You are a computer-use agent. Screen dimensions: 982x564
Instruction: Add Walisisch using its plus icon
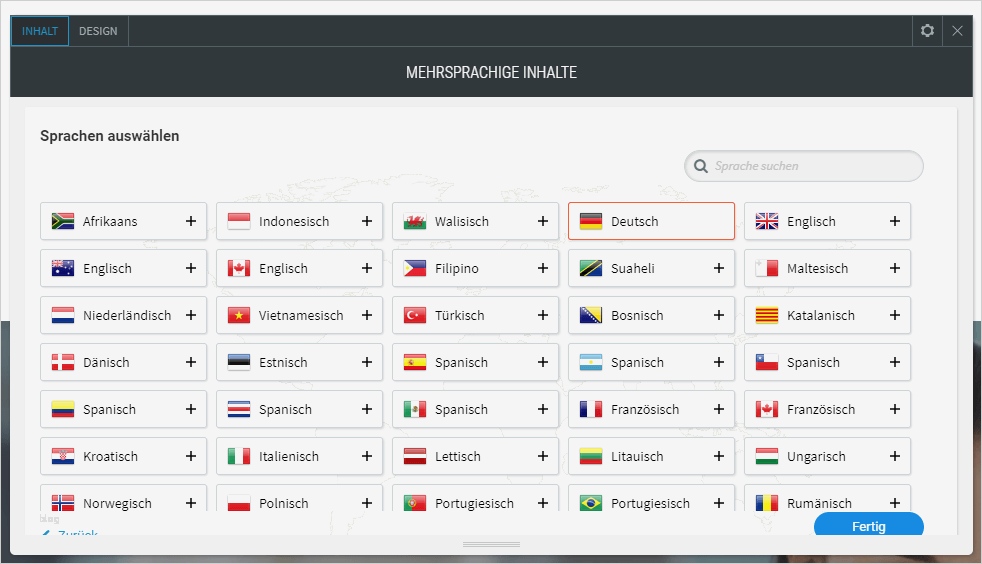tap(543, 221)
